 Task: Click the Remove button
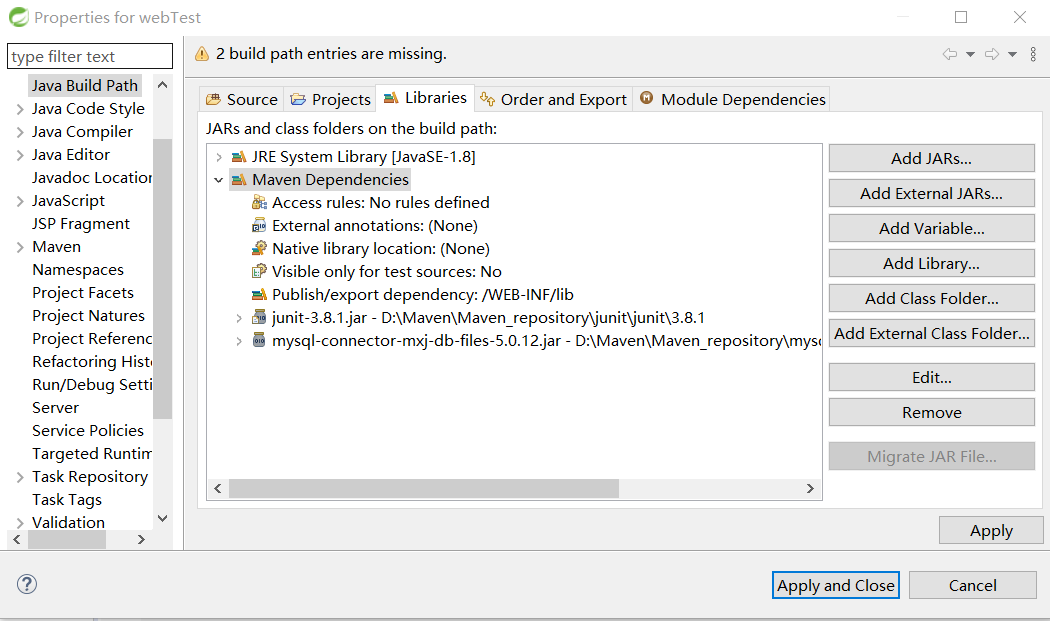coord(931,412)
